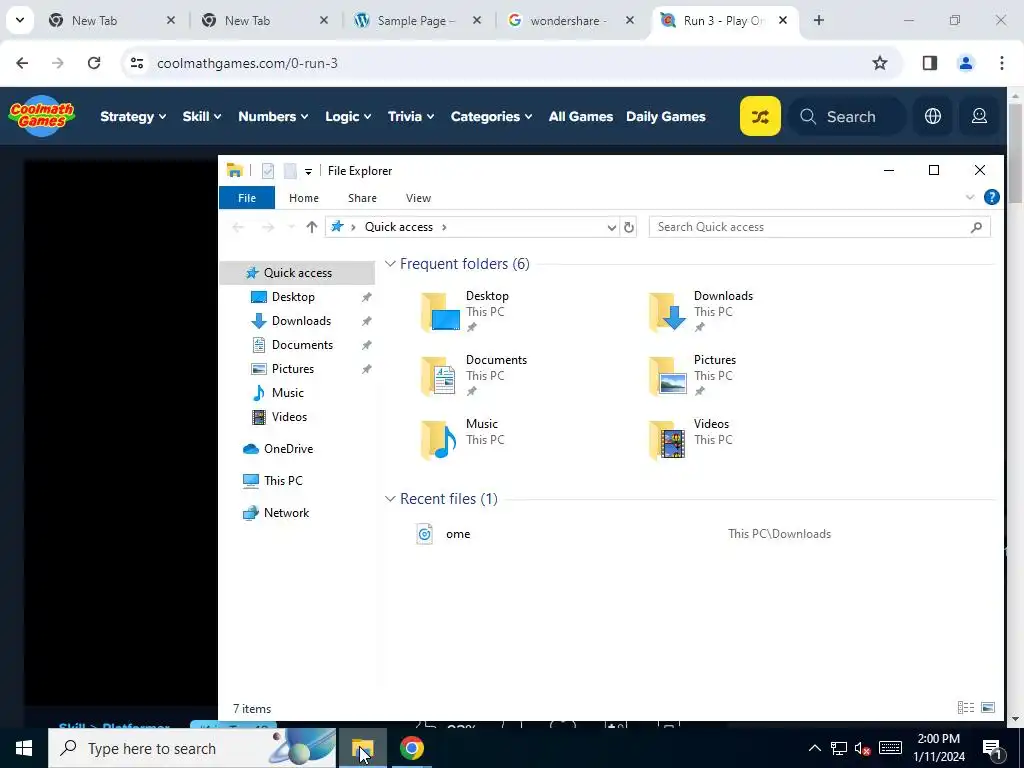Open a new Chrome tab with plus button
The height and width of the screenshot is (768, 1024).
(x=818, y=20)
